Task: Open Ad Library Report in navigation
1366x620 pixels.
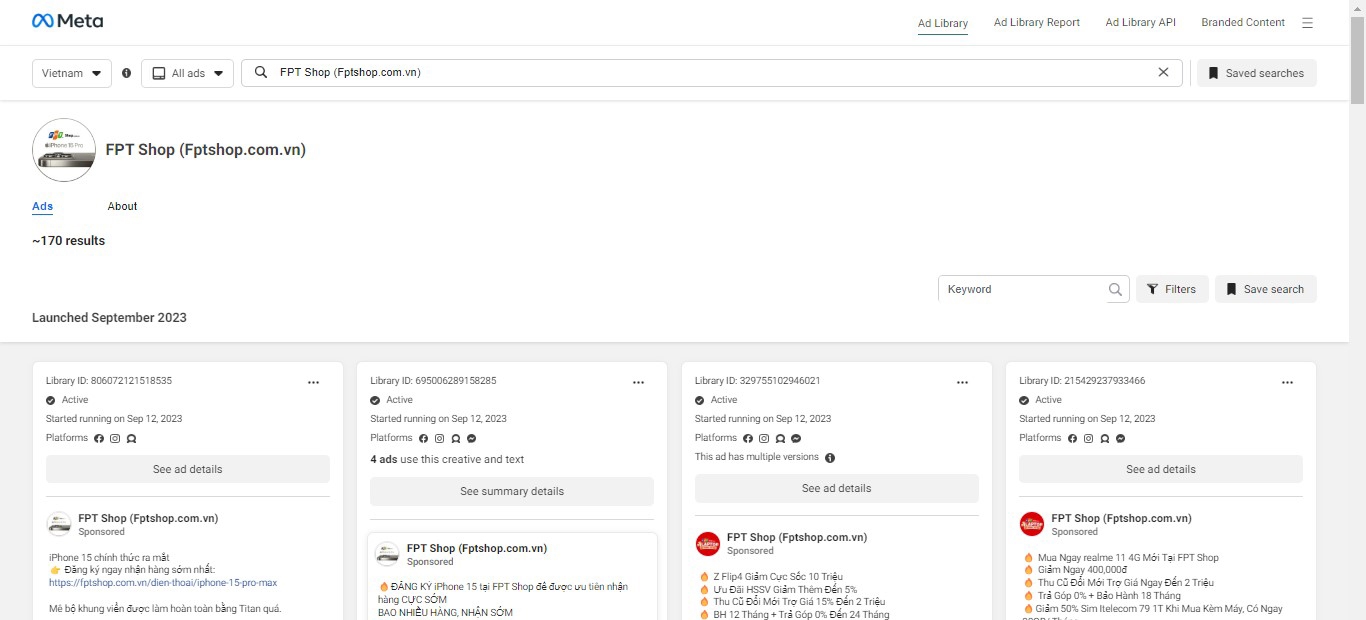Action: tap(1036, 22)
